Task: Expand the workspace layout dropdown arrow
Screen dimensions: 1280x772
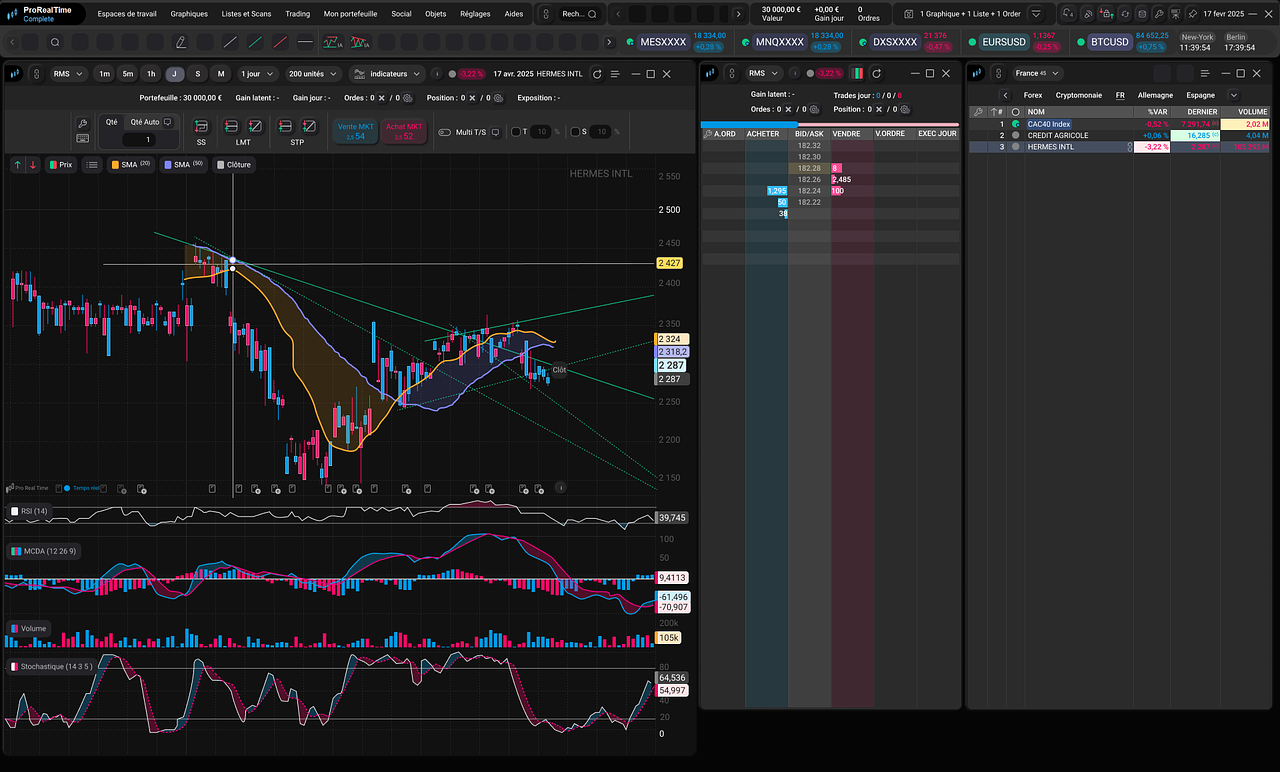Action: 1036,14
